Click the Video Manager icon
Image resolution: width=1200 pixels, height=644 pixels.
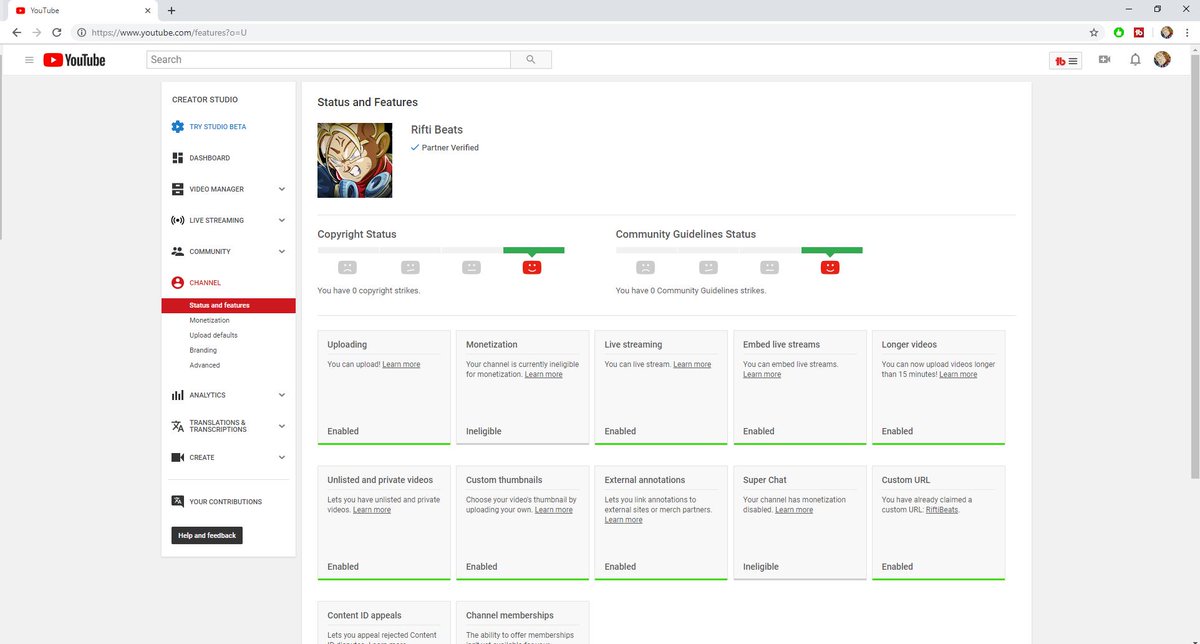(177, 189)
